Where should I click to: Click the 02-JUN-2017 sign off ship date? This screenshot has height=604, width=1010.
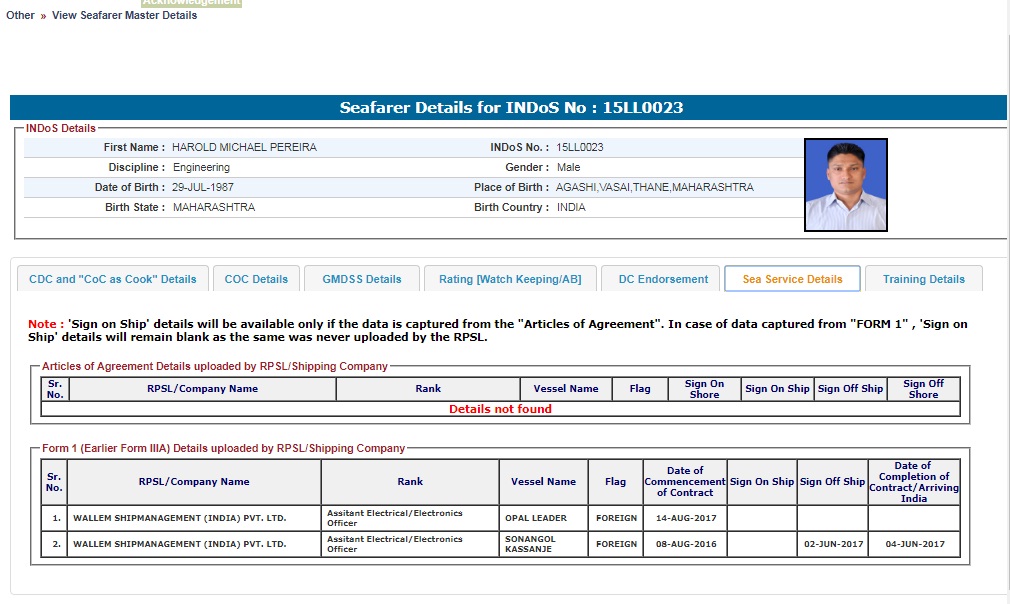tap(832, 544)
